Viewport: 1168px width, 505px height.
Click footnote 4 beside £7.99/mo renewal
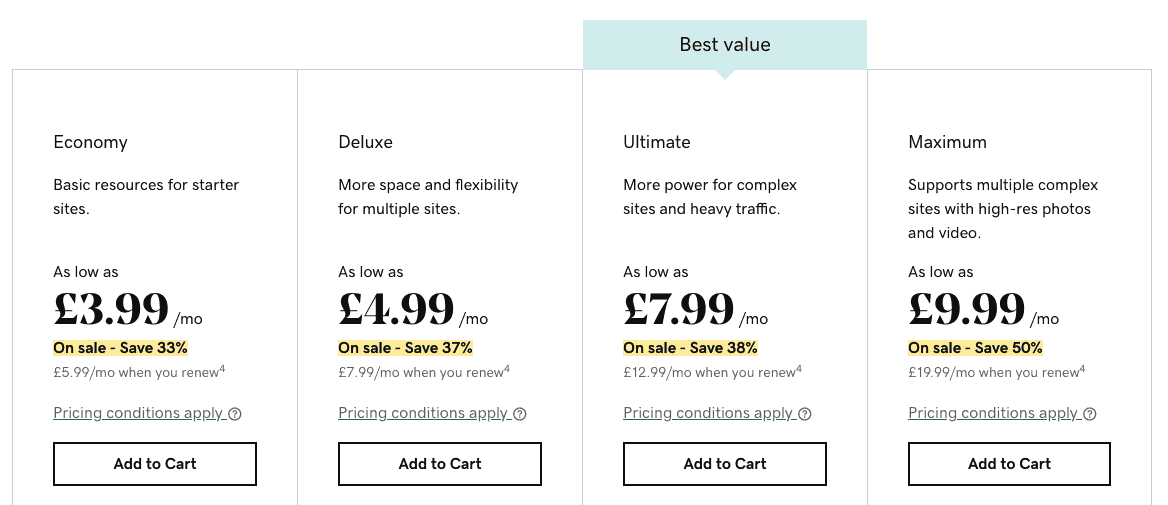coord(507,368)
